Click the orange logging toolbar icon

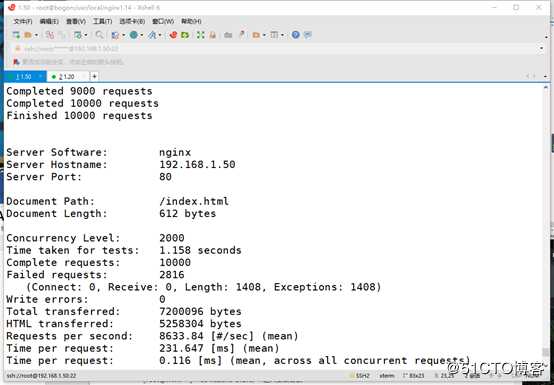[x=256, y=35]
